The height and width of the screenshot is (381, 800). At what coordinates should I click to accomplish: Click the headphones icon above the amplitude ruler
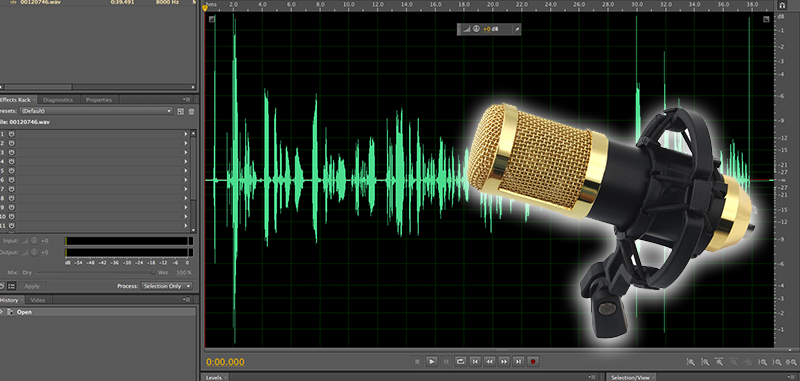pyautogui.click(x=782, y=5)
